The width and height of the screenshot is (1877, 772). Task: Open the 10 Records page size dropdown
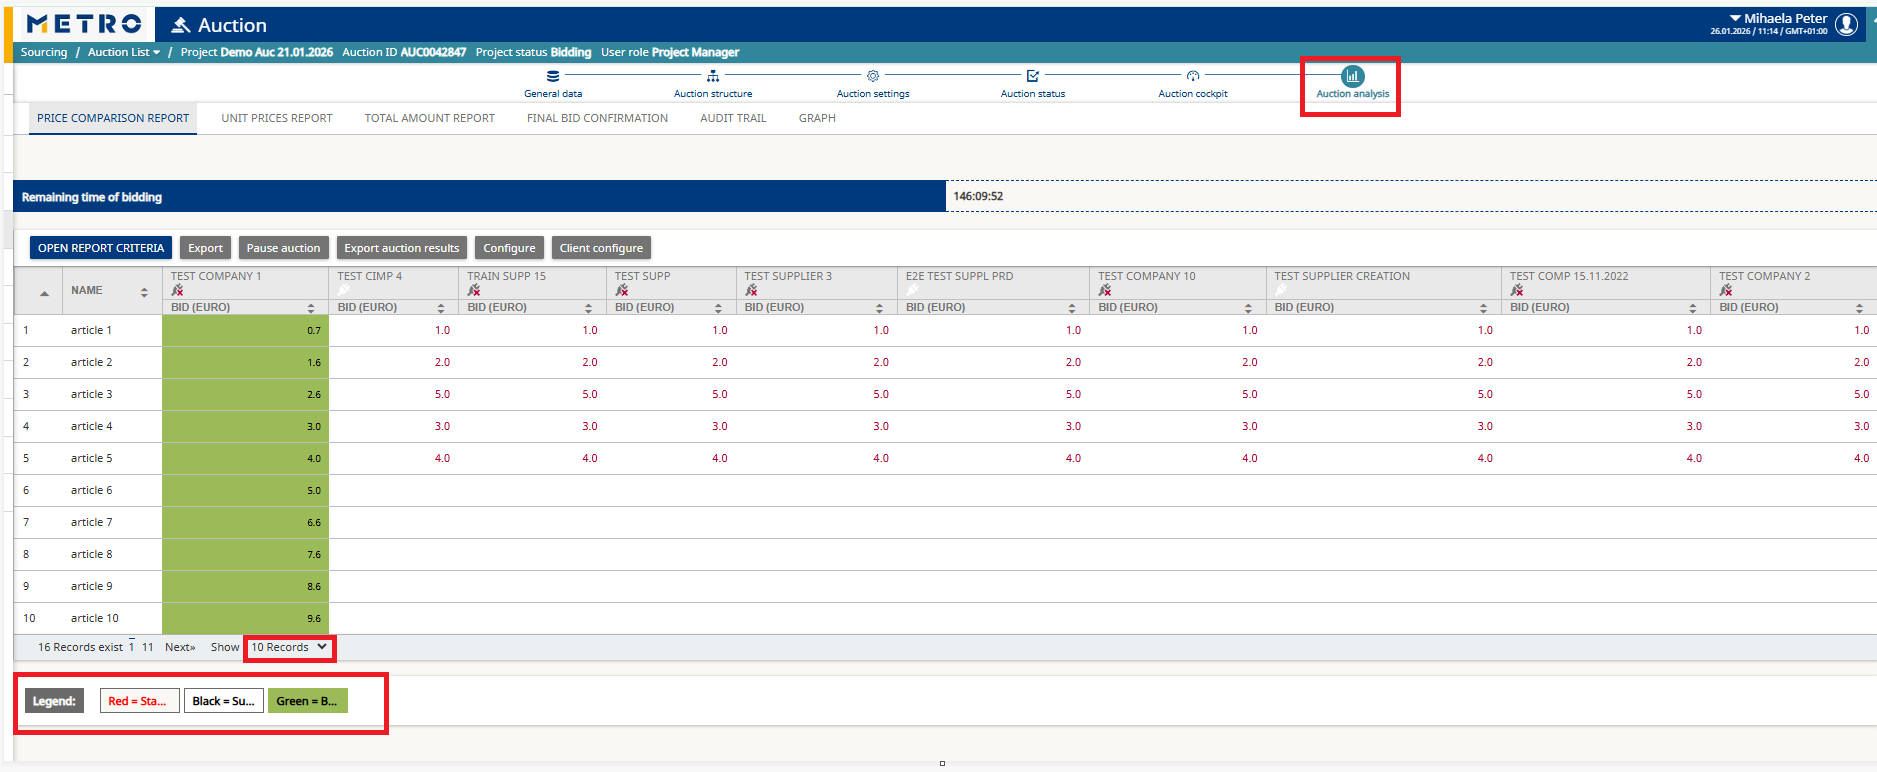pyautogui.click(x=289, y=648)
